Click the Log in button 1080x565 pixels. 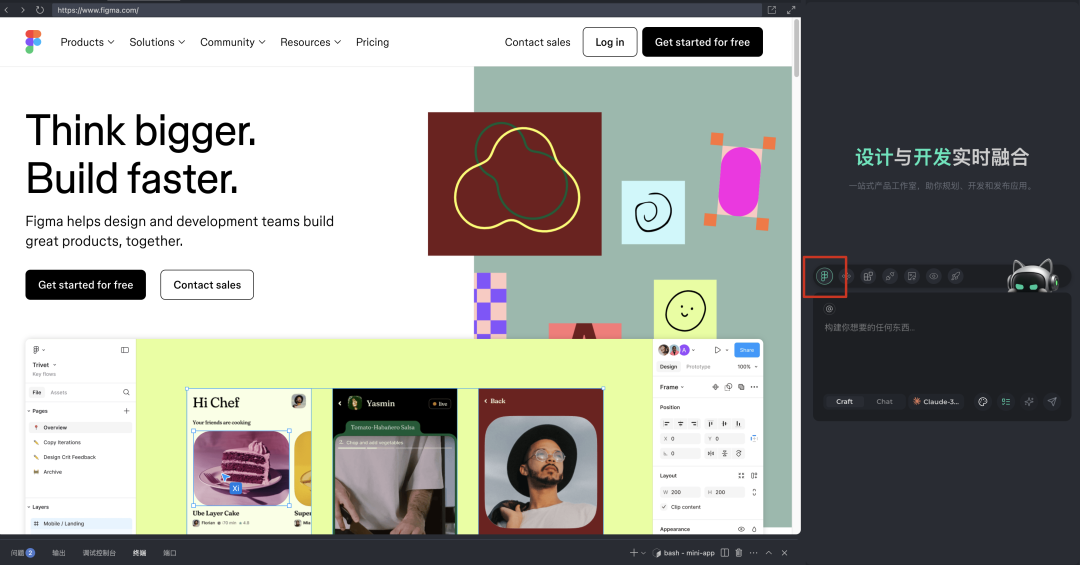(609, 42)
